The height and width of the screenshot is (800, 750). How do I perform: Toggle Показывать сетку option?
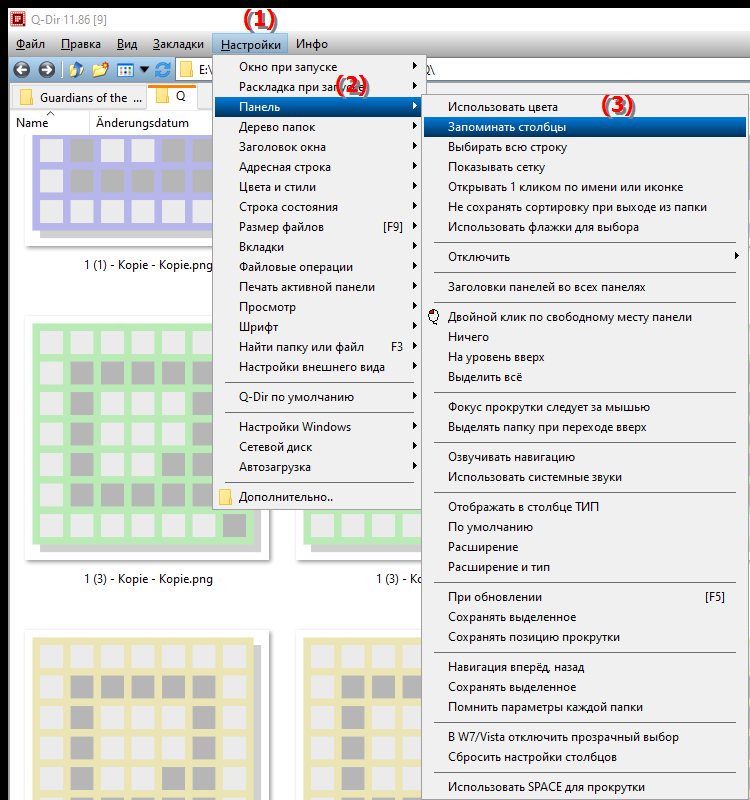[x=585, y=167]
